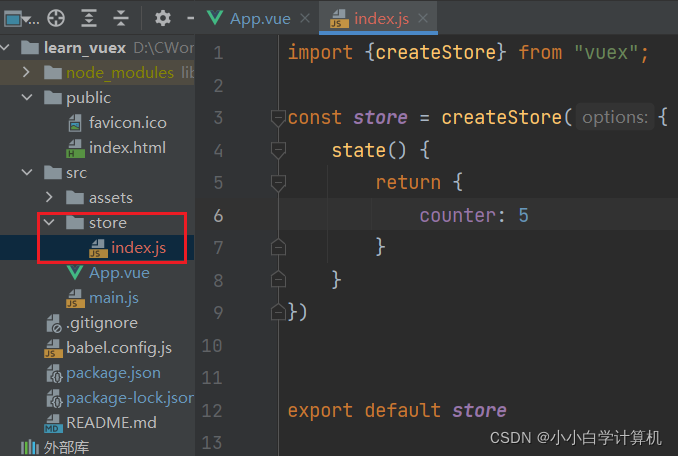Click the external libraries bar icon
Viewport: 678px width, 456px height.
[30, 447]
